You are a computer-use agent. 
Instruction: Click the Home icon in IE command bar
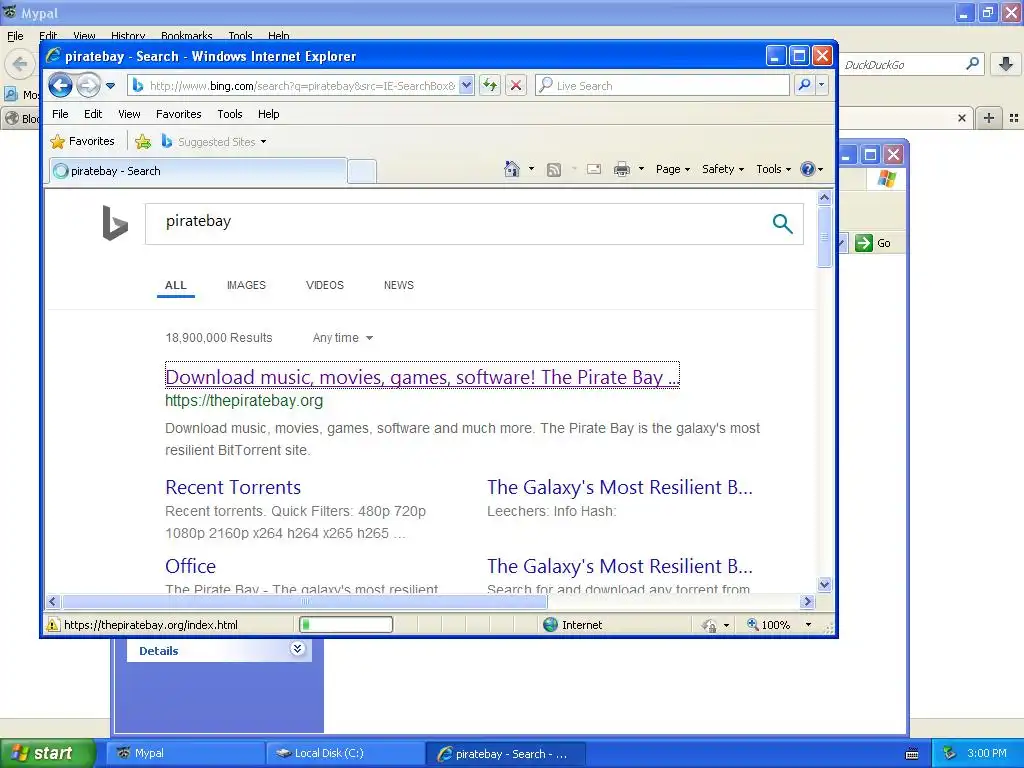click(x=512, y=169)
